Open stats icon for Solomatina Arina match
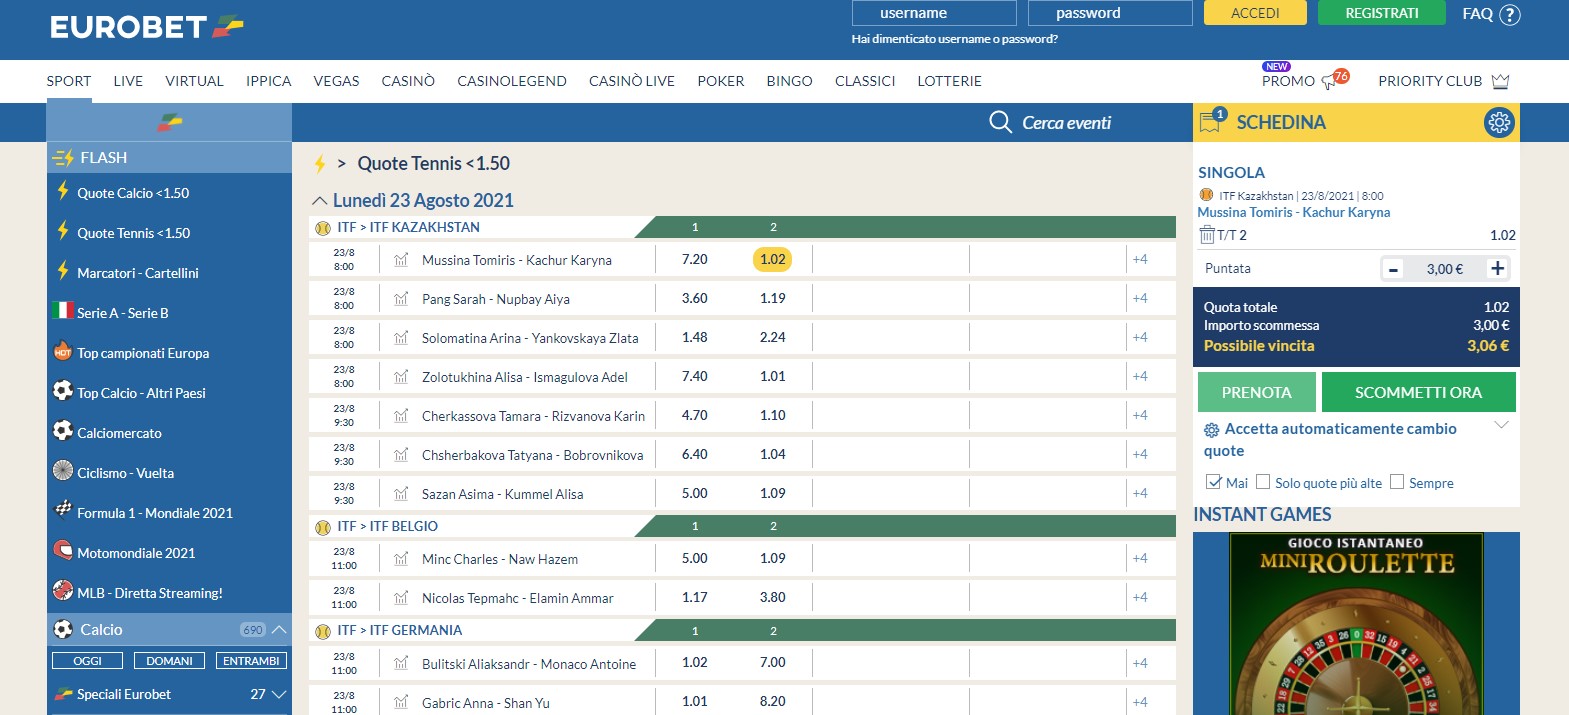This screenshot has width=1569, height=715. pyautogui.click(x=401, y=338)
